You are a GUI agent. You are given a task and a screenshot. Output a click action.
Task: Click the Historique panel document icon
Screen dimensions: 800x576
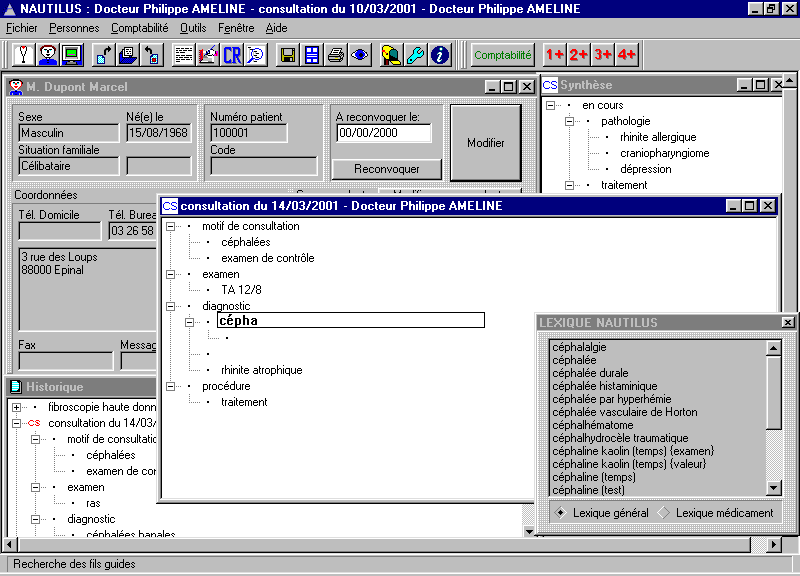[16, 387]
